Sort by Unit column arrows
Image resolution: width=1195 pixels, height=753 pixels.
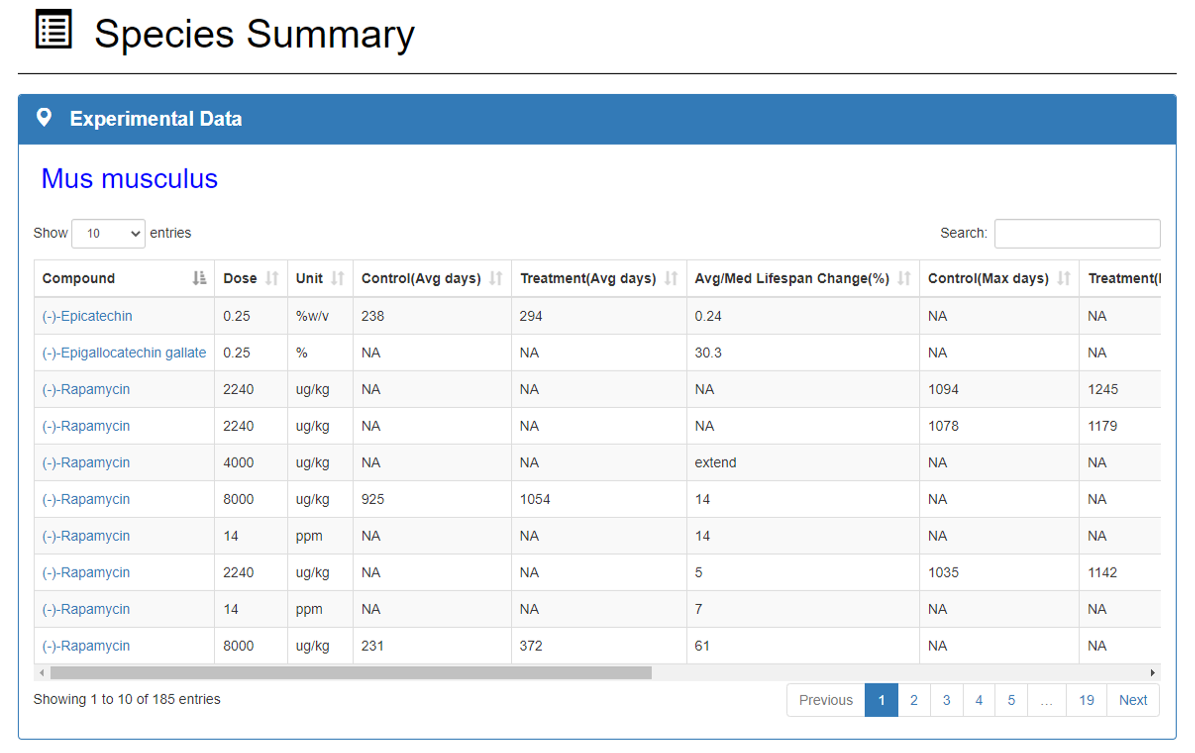[x=337, y=279]
